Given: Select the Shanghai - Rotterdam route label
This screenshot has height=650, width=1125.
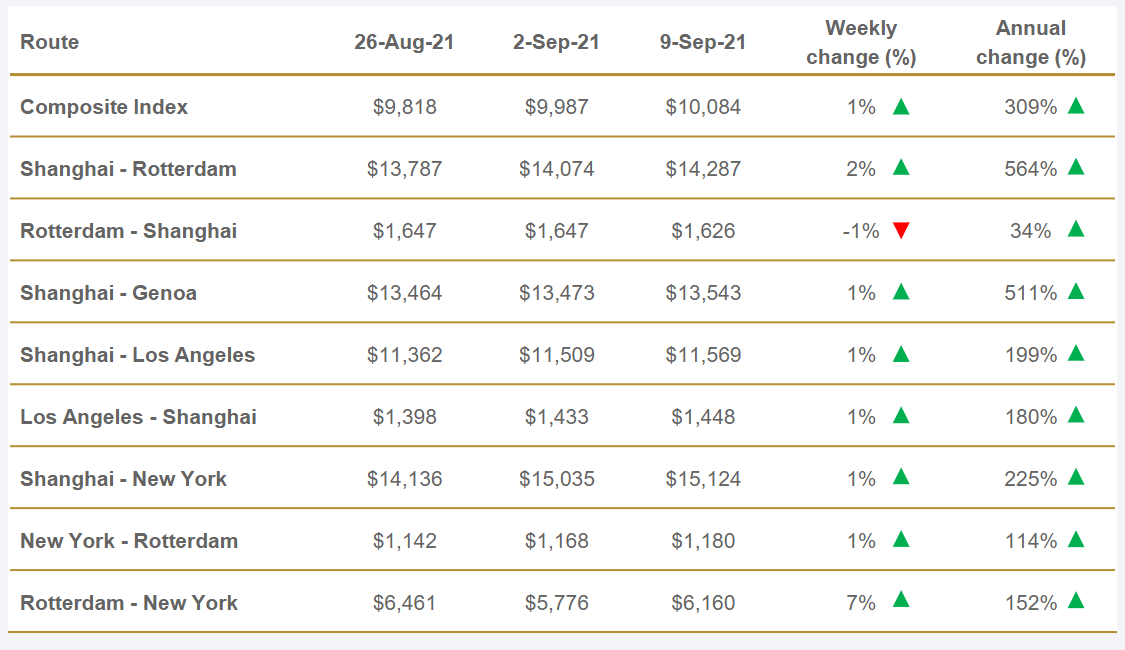Looking at the screenshot, I should click(128, 169).
